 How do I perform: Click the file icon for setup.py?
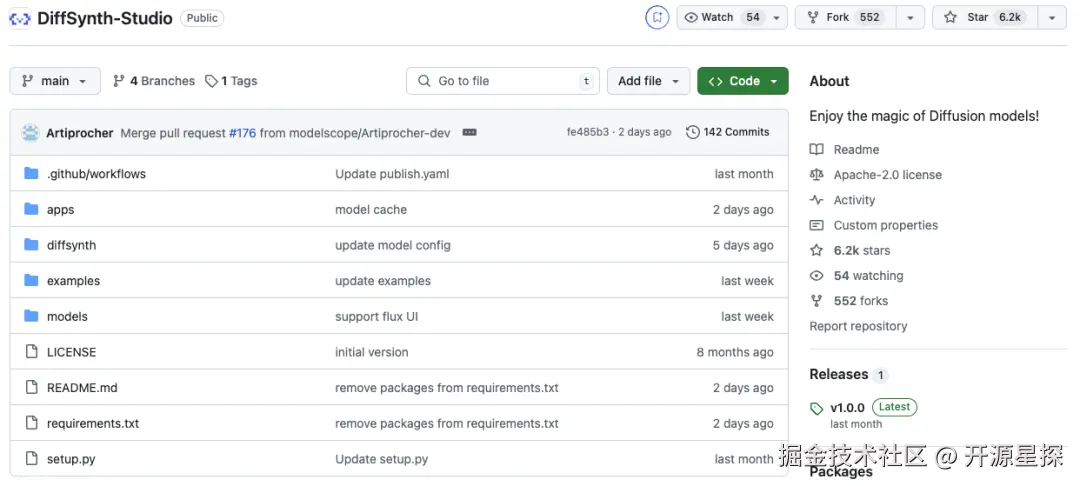[31, 458]
